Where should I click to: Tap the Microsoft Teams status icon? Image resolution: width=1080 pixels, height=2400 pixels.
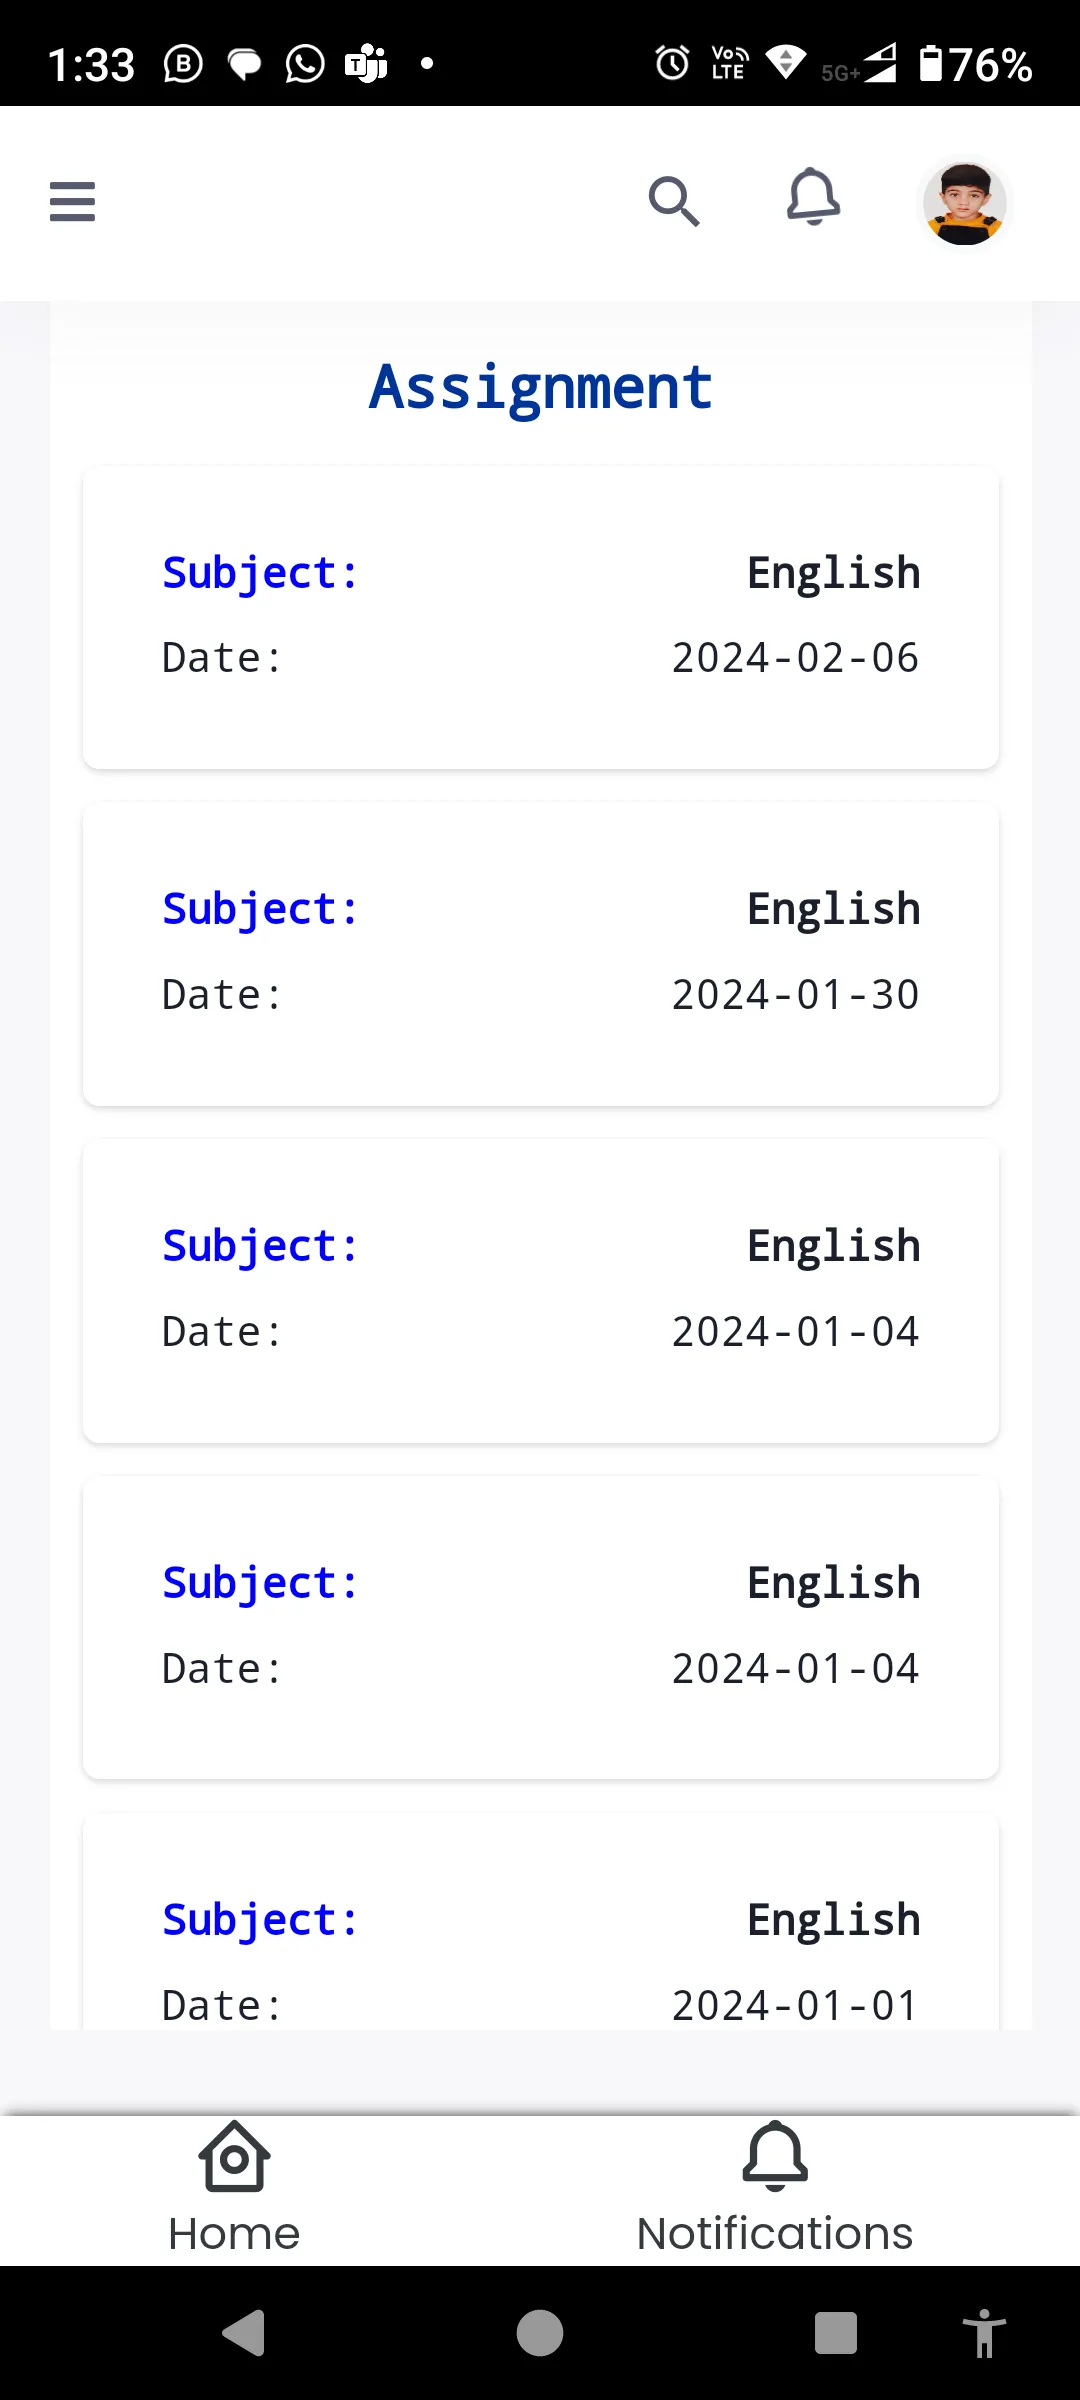coord(366,64)
